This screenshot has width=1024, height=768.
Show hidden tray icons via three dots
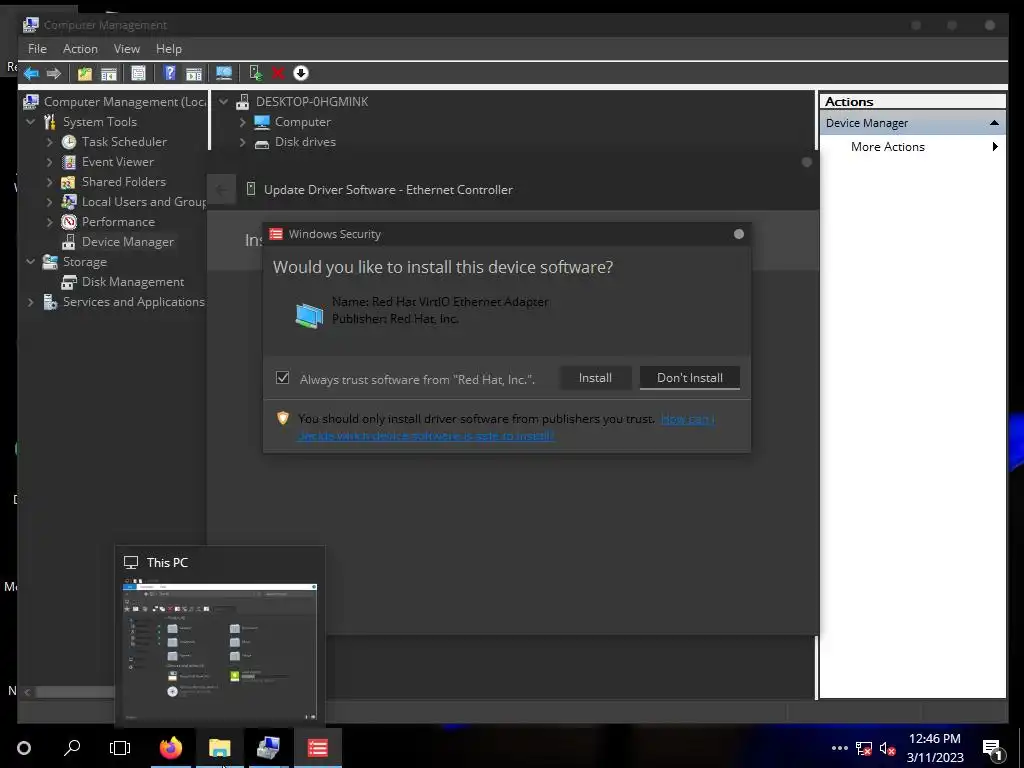[x=840, y=748]
